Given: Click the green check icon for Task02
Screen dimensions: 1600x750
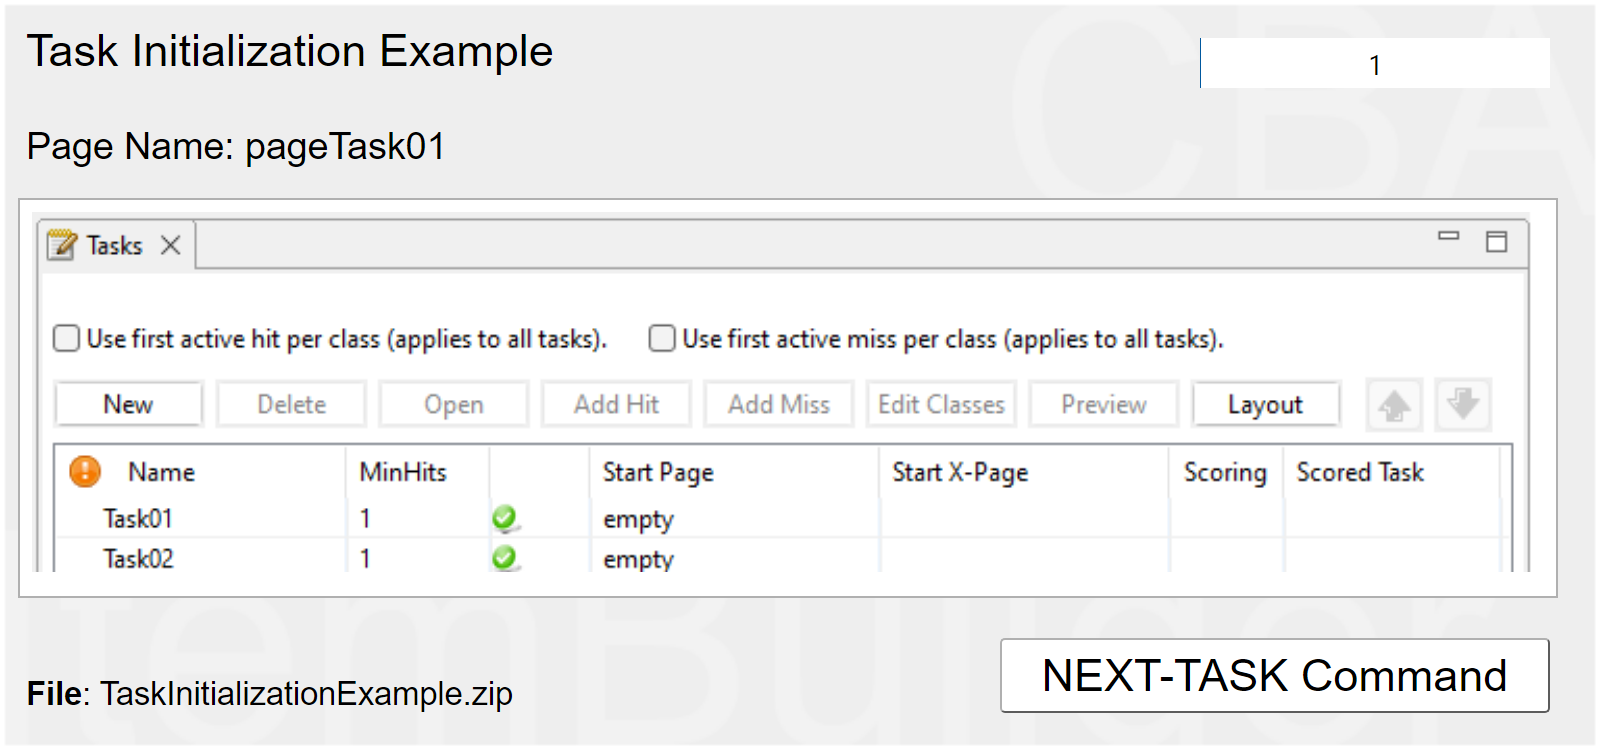Looking at the screenshot, I should point(504,558).
